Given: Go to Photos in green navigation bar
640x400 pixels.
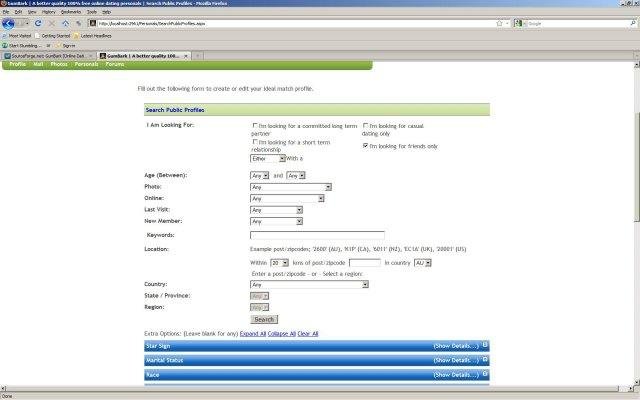Looking at the screenshot, I should [x=59, y=64].
